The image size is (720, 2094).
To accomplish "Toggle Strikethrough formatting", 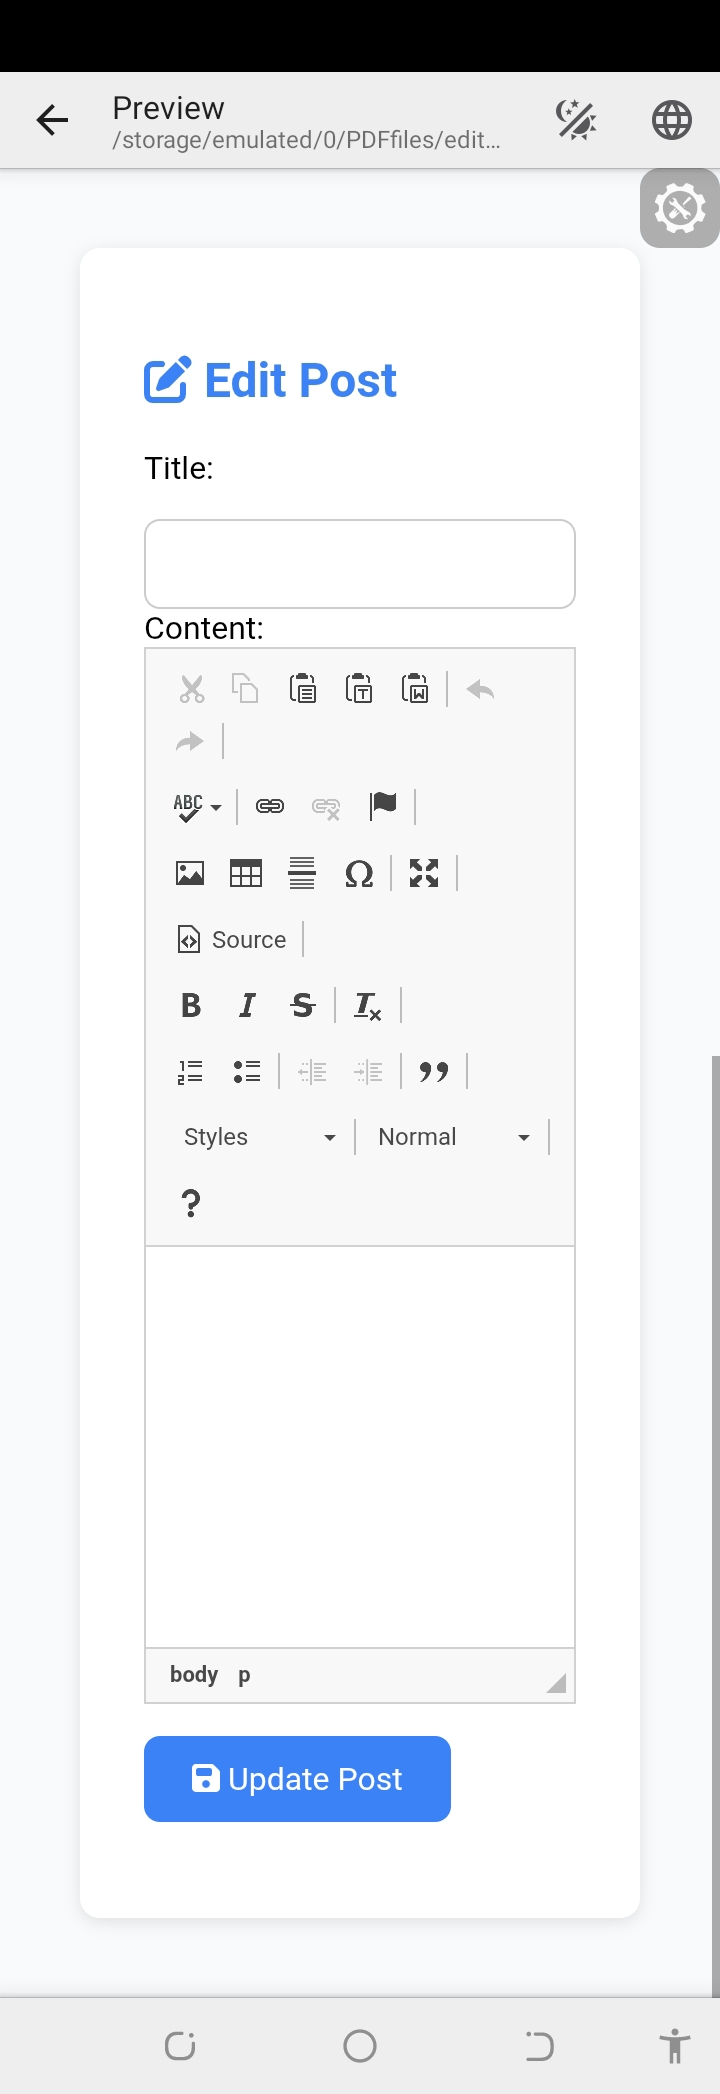I will 303,1005.
